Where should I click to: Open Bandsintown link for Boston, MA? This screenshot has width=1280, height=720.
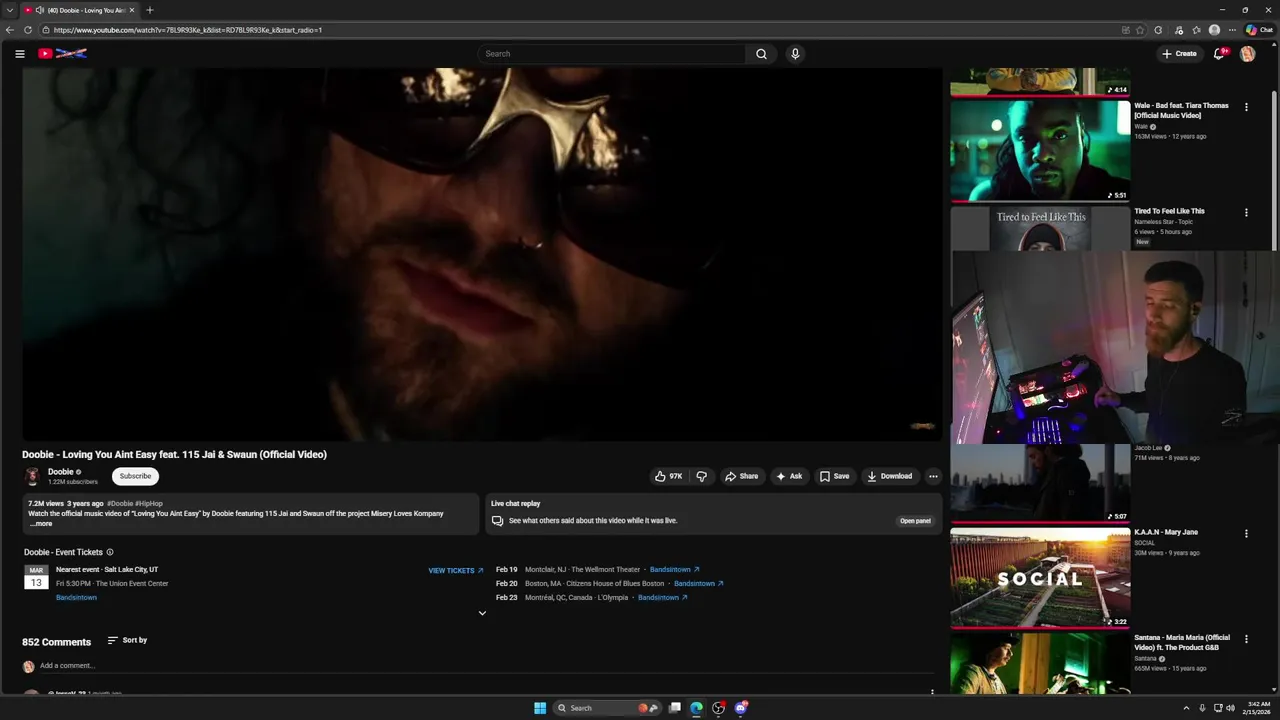699,584
